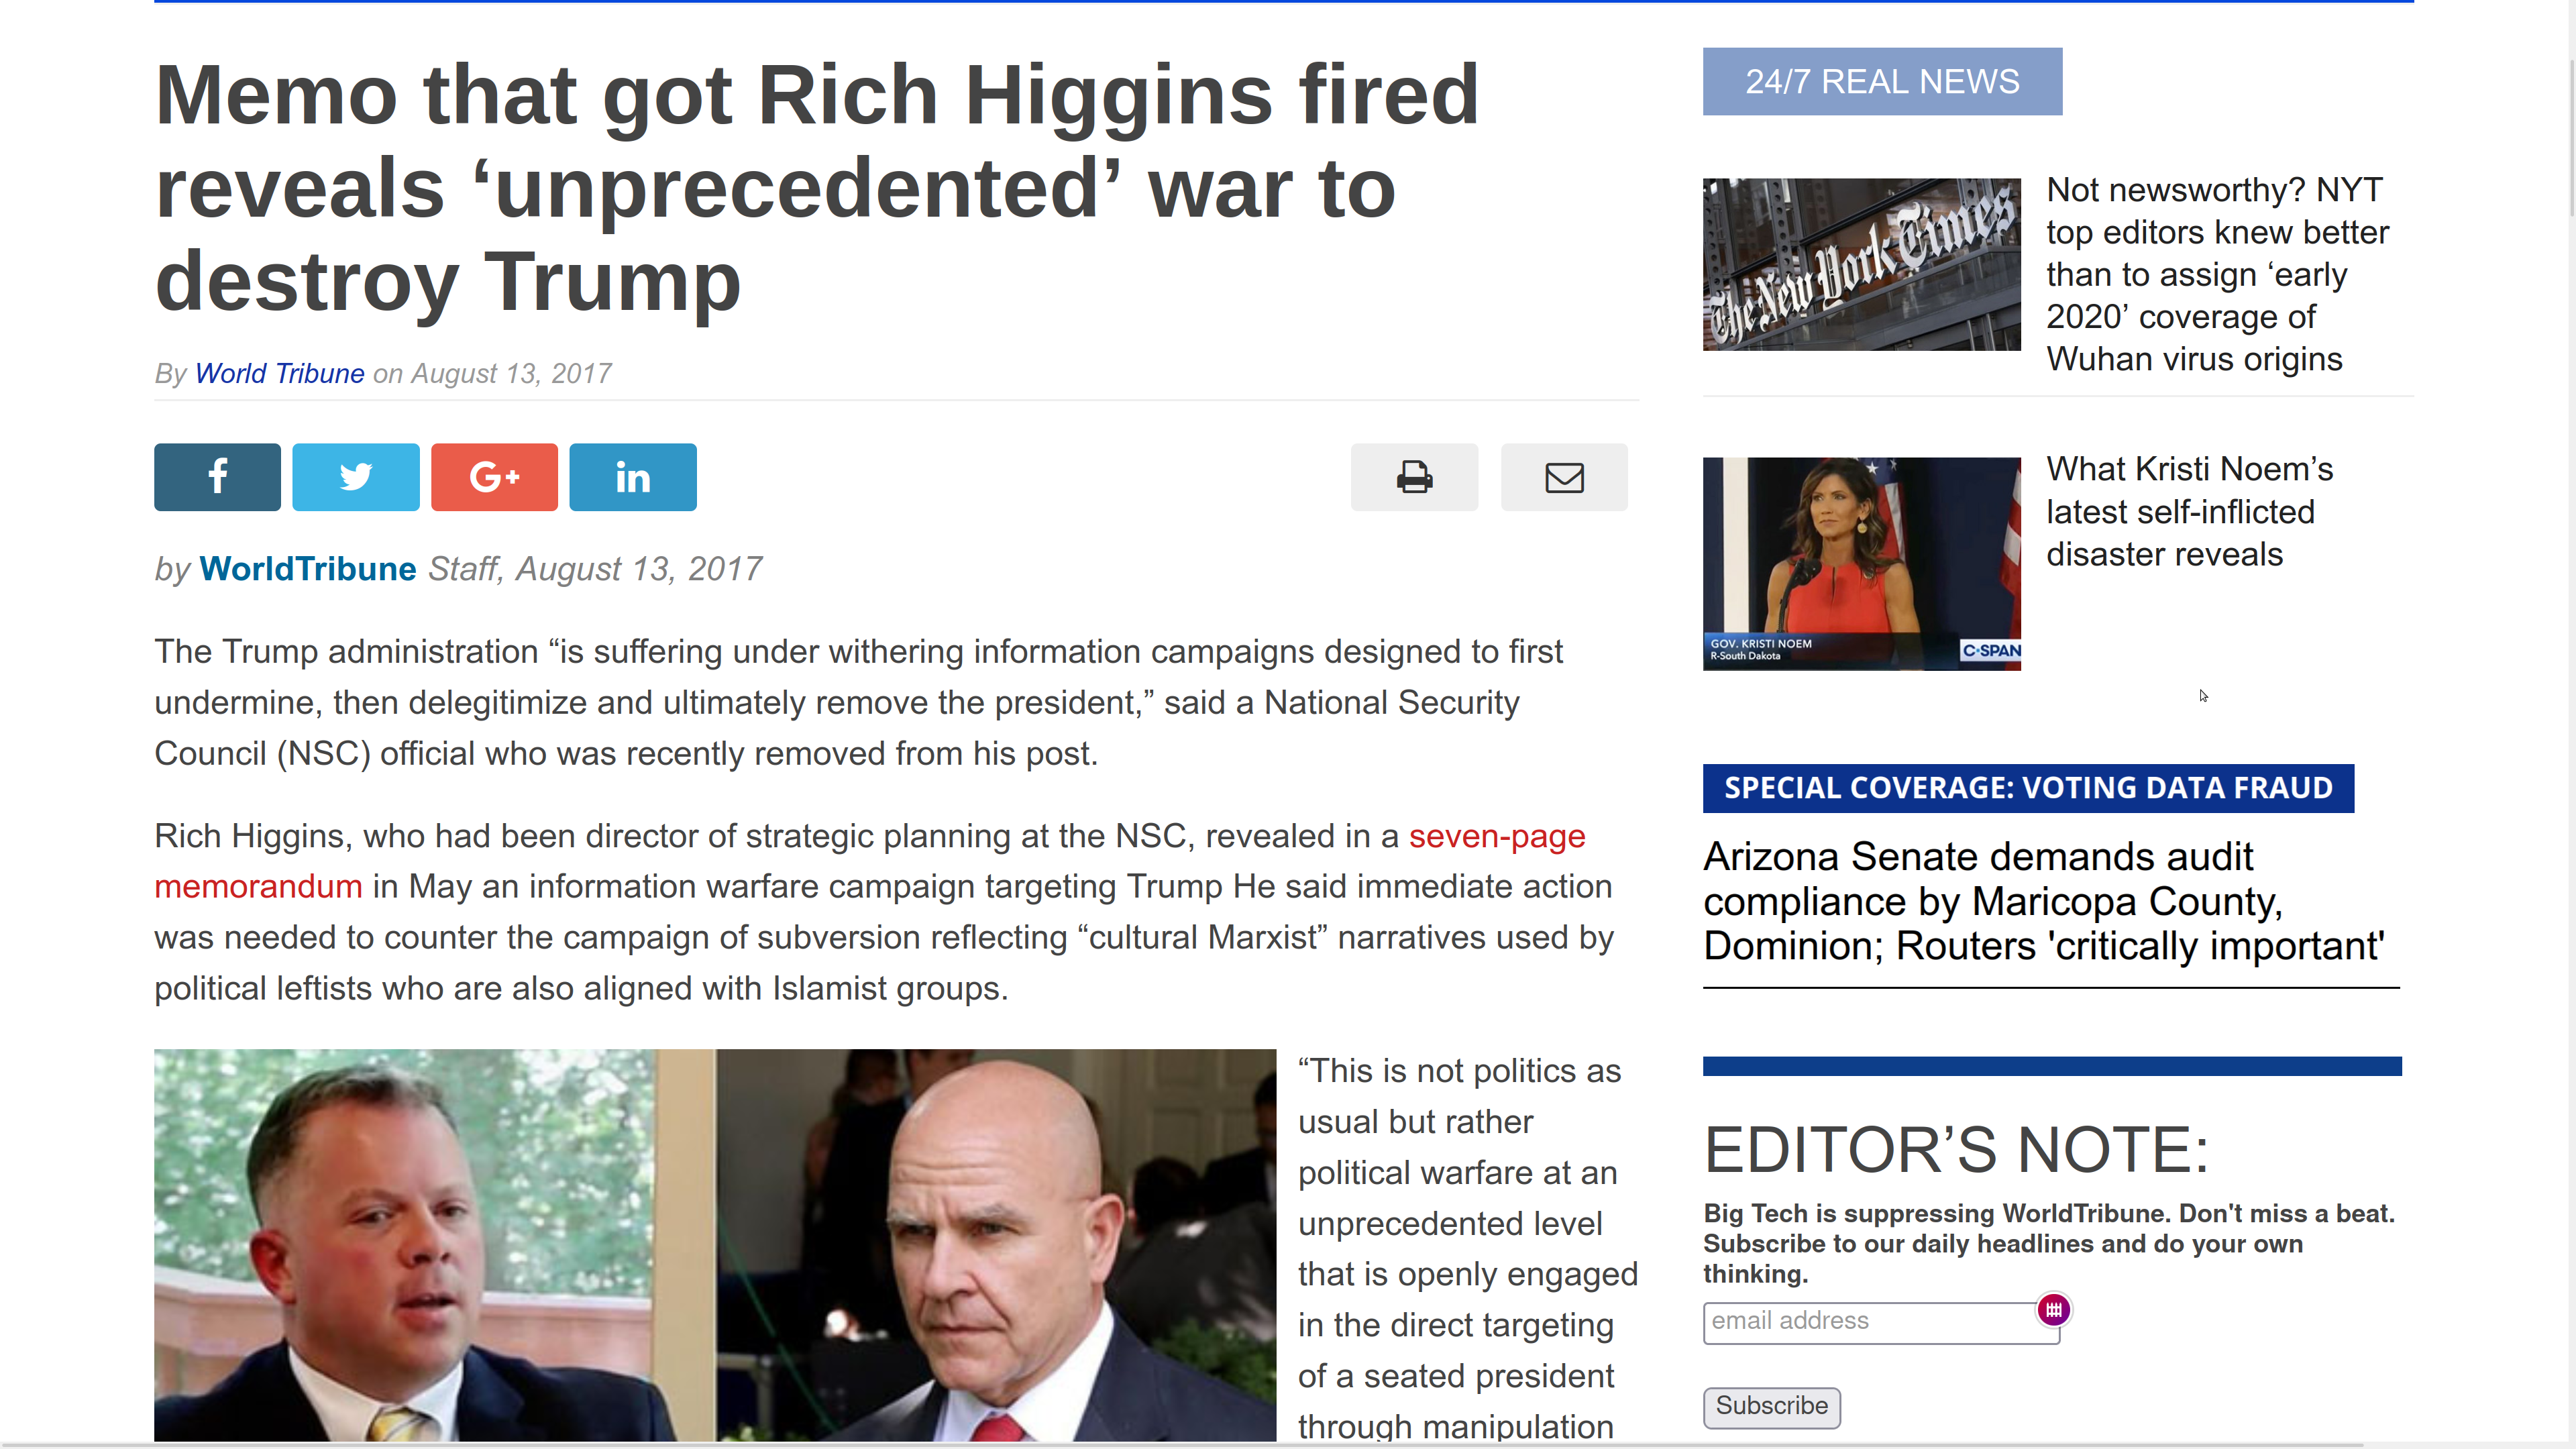Open the World Tribune author link
Screen dimensions: 2576x1449
point(280,373)
